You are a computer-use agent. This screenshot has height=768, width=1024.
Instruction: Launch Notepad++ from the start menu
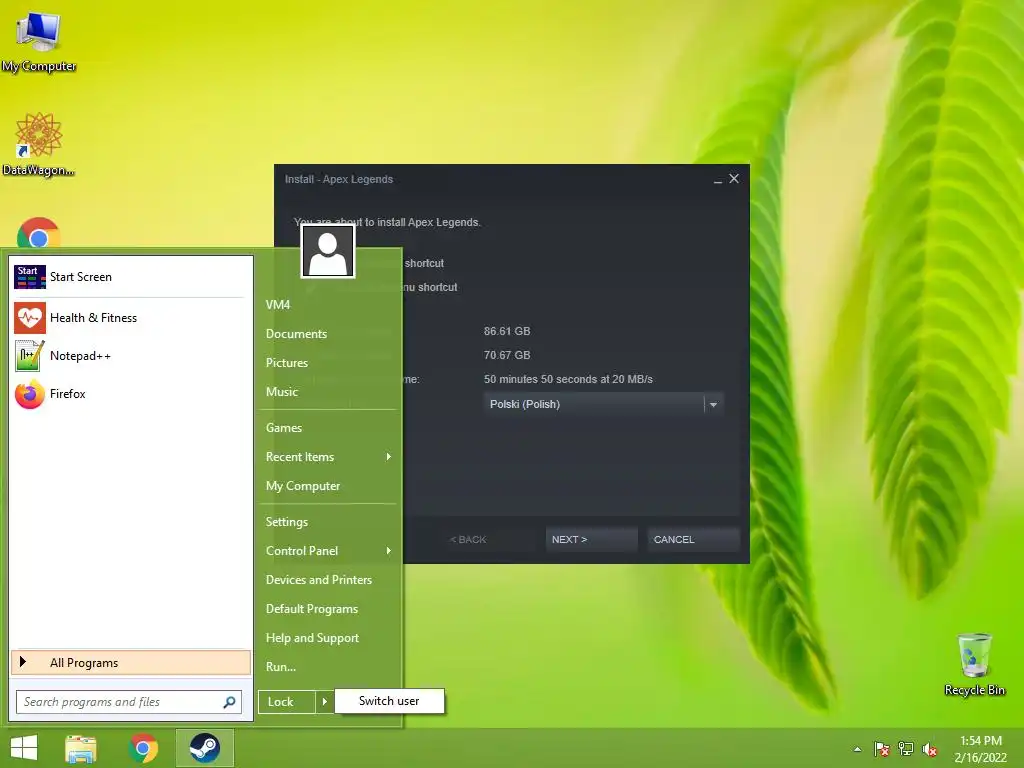[130, 356]
